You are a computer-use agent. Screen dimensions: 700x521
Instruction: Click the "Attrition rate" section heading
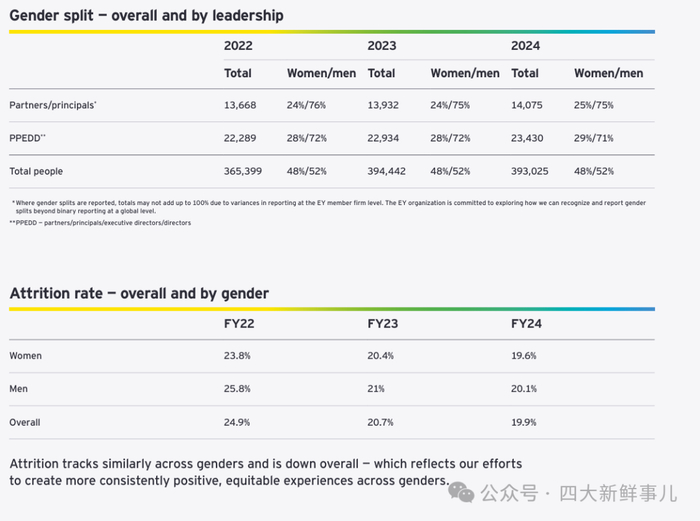(x=139, y=293)
